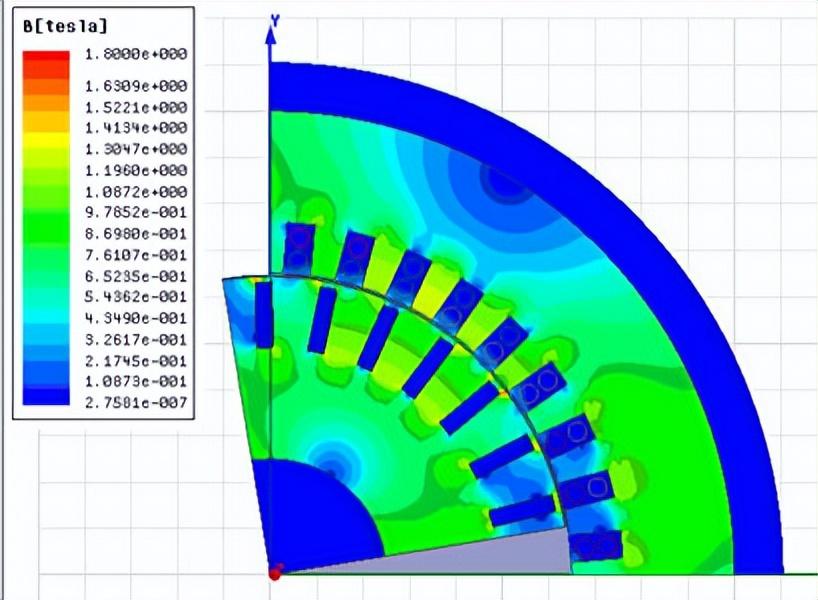The height and width of the screenshot is (600, 818).
Task: Select minimum legend value 2.7581e-007
Action: (136, 402)
